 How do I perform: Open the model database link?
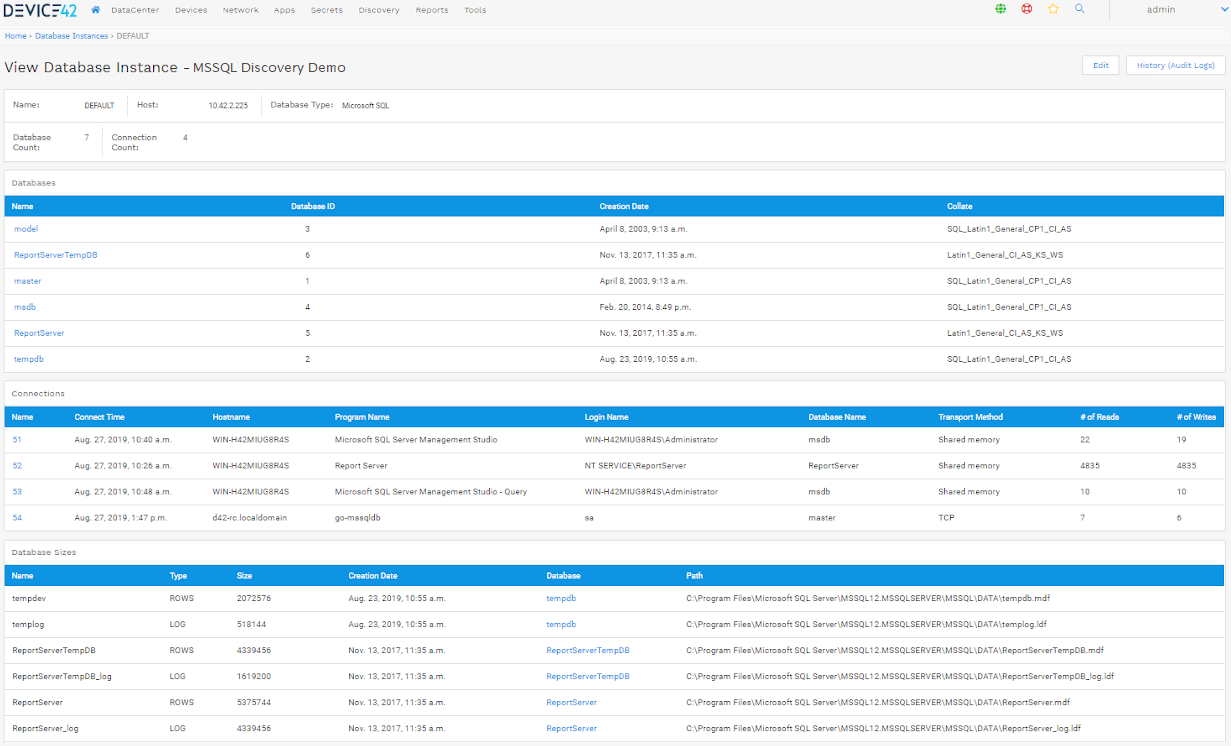pos(26,229)
